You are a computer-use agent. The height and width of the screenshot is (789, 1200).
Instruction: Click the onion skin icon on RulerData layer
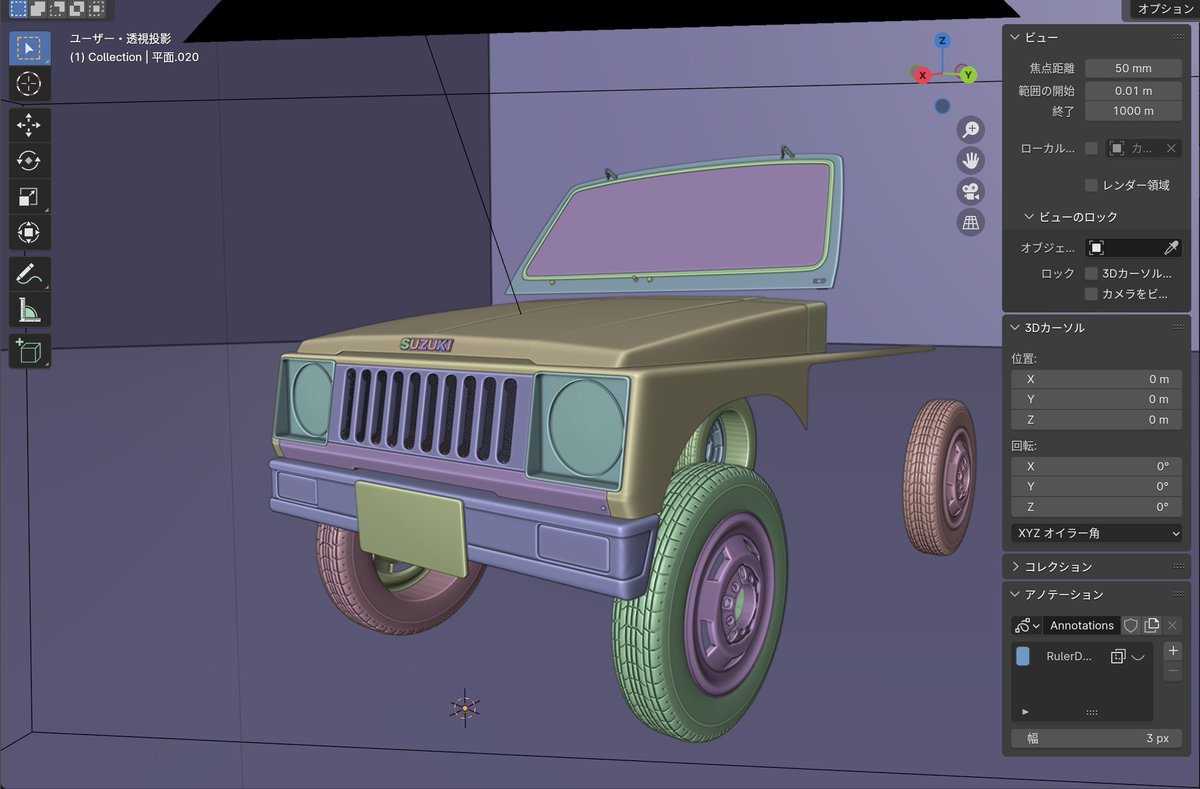tap(1118, 656)
